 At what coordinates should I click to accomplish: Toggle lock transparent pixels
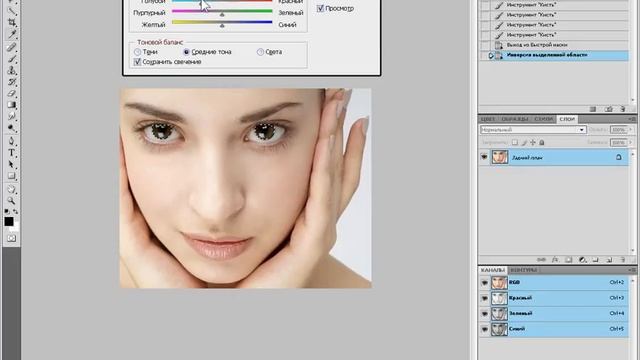tap(515, 142)
